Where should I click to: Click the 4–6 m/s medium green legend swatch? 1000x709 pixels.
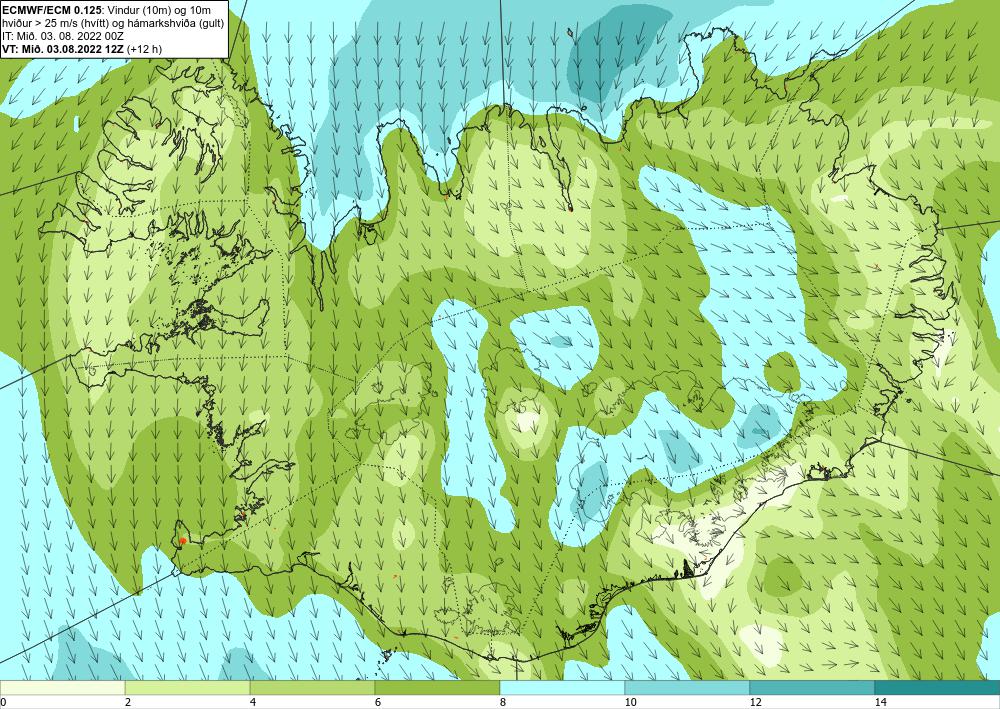(312, 687)
